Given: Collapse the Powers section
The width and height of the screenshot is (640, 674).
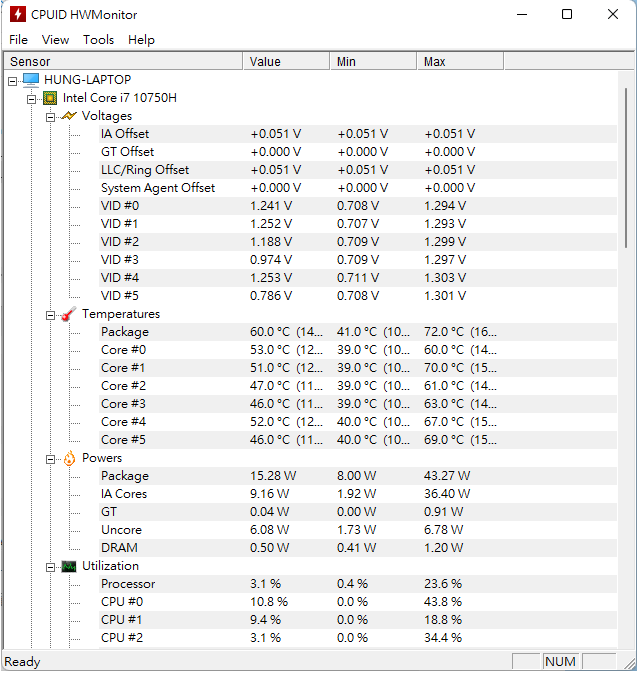Looking at the screenshot, I should (50, 460).
